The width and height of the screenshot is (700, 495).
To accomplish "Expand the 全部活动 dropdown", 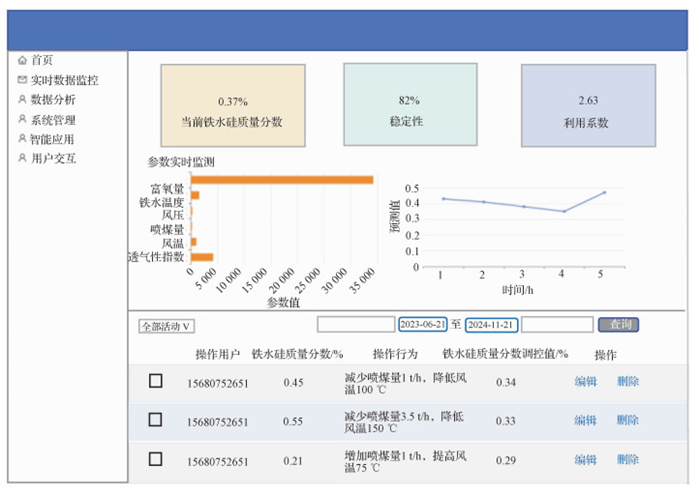I will tap(167, 326).
